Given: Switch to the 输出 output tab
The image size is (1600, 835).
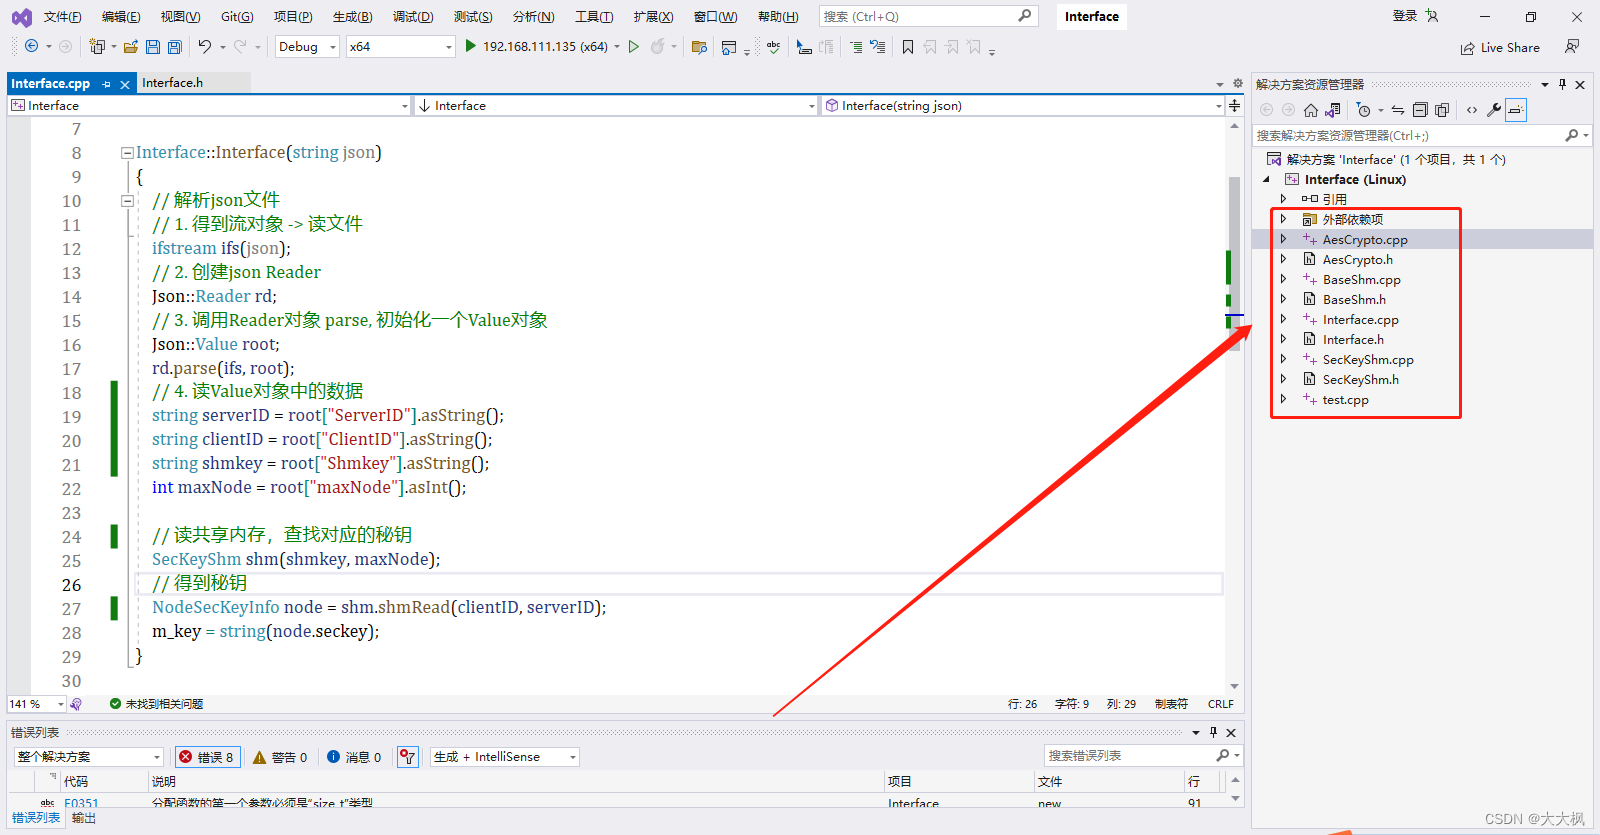Looking at the screenshot, I should (84, 818).
